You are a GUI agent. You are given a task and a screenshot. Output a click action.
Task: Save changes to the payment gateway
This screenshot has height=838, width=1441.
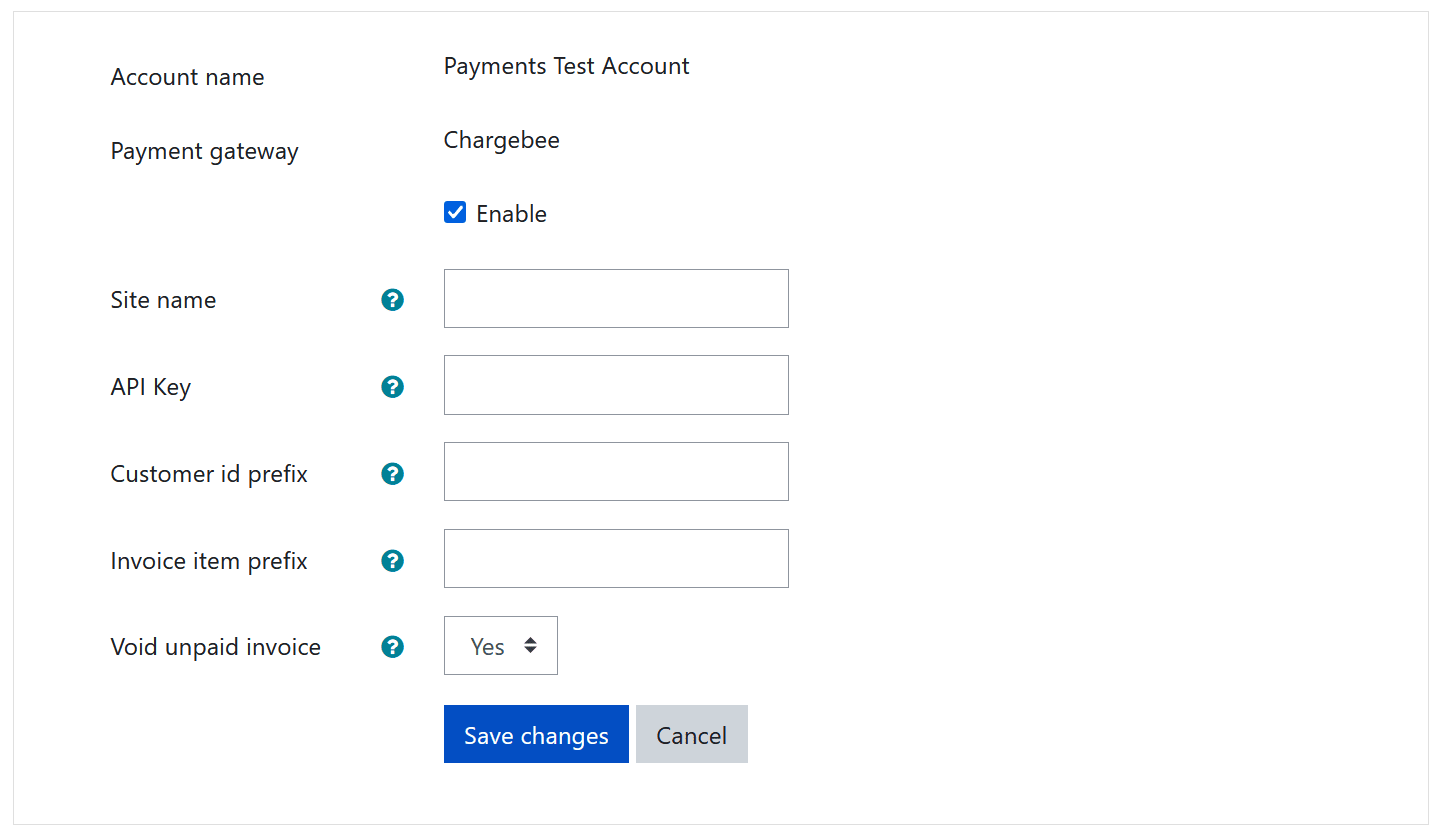(x=536, y=734)
